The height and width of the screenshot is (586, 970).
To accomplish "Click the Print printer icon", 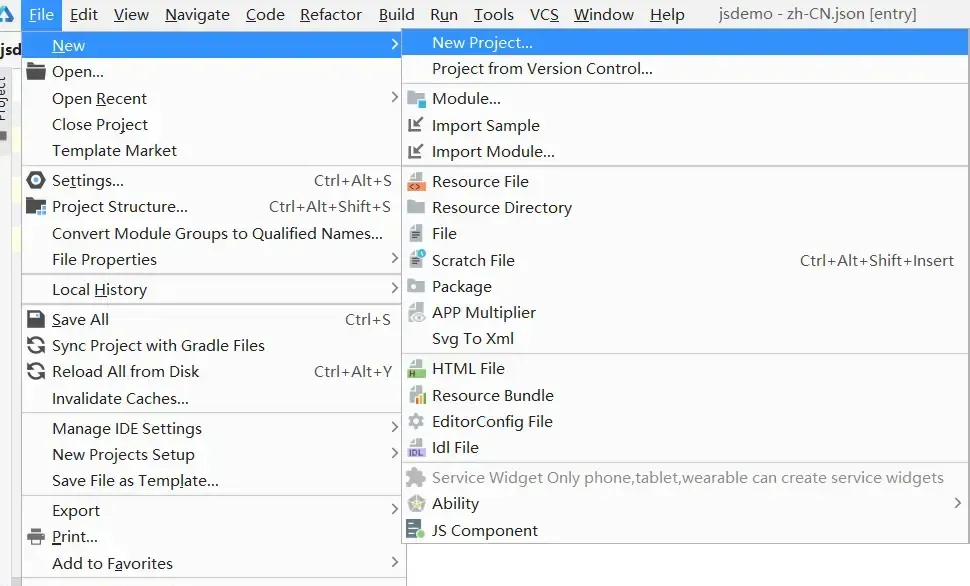I will coord(36,536).
